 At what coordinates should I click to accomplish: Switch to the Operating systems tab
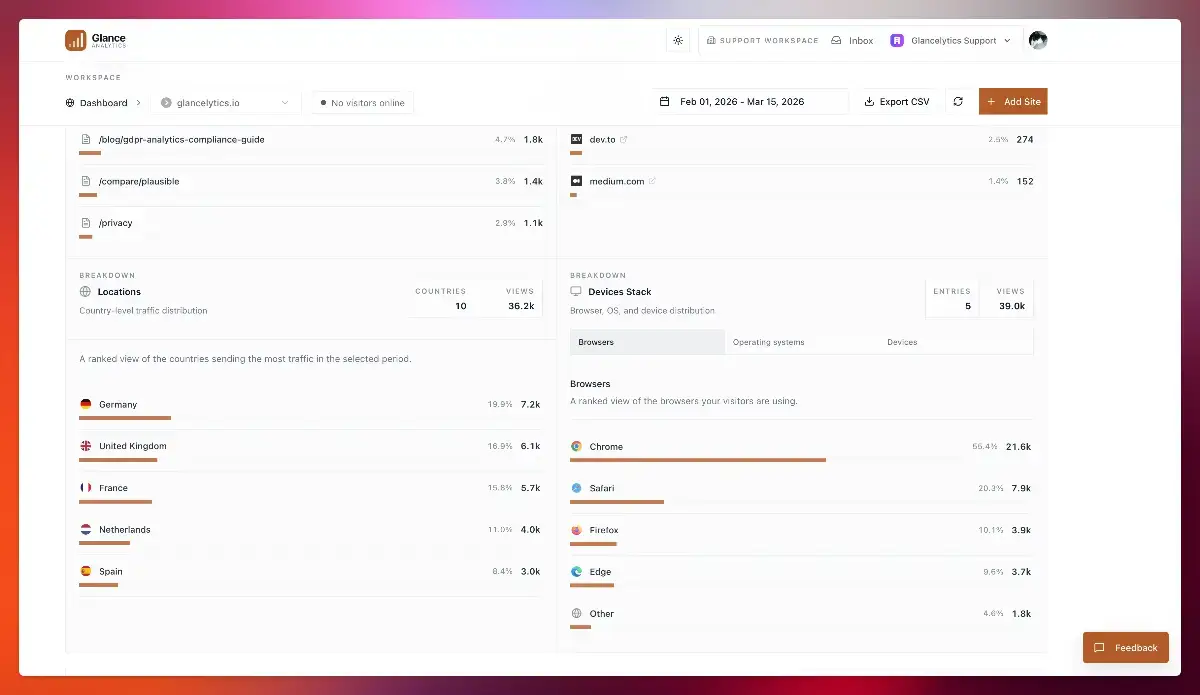click(768, 342)
